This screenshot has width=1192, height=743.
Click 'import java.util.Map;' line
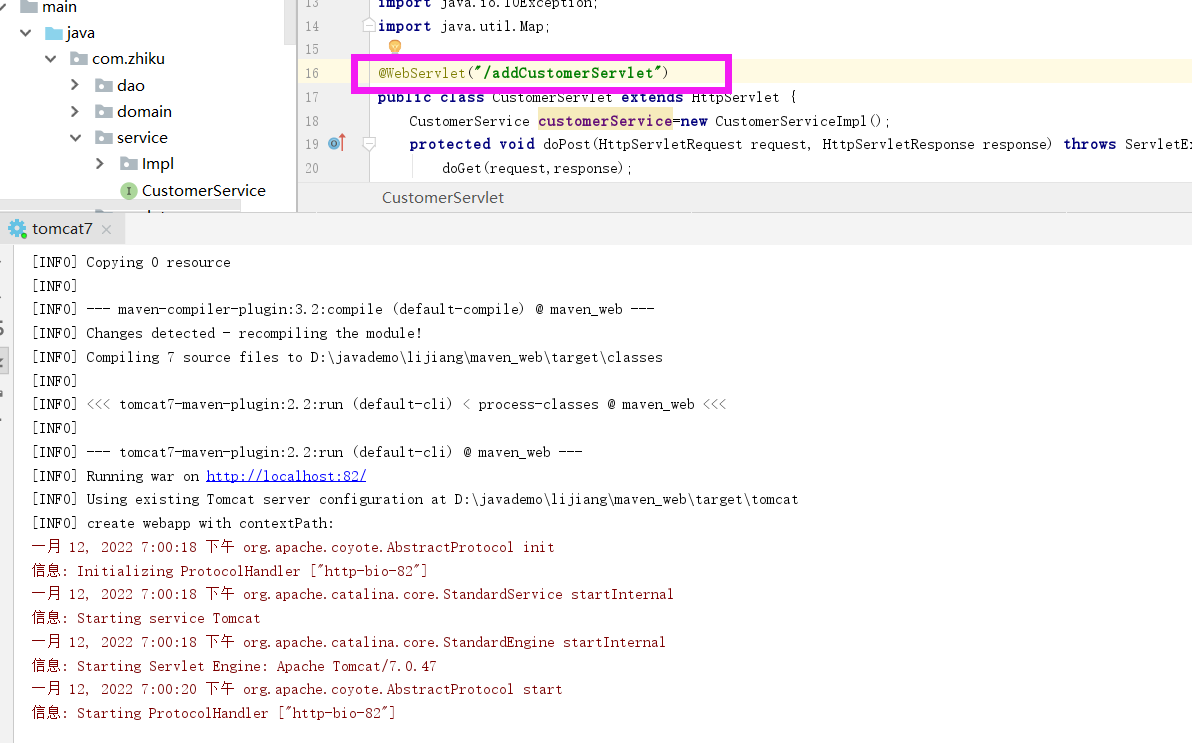464,27
